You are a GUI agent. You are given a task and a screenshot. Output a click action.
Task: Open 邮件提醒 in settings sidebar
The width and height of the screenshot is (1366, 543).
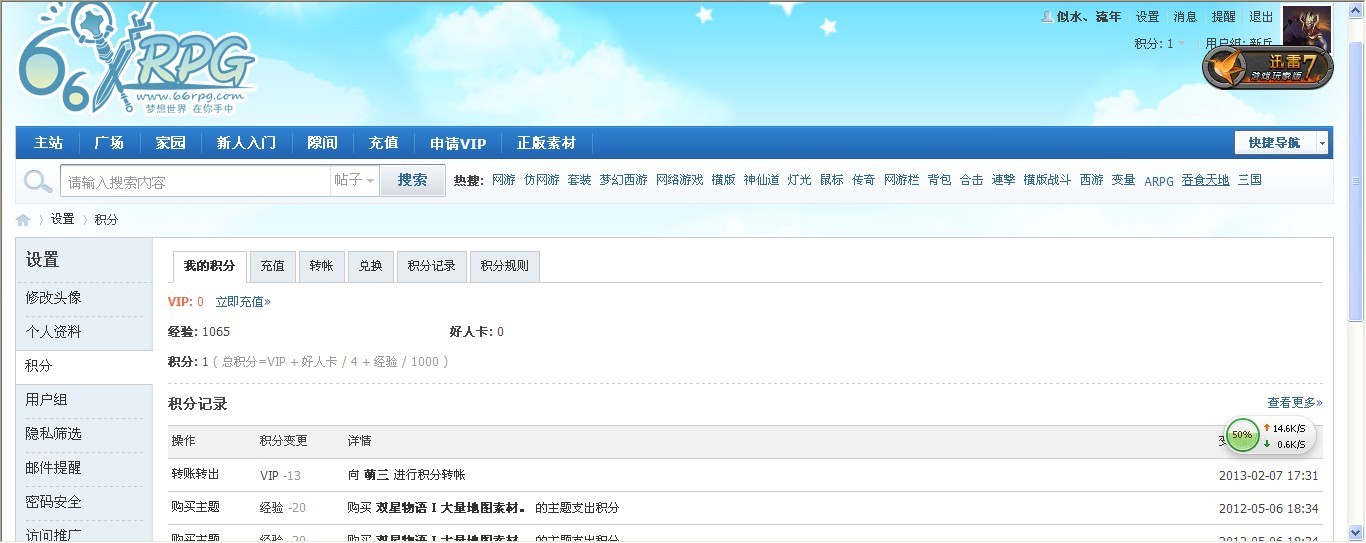(54, 468)
